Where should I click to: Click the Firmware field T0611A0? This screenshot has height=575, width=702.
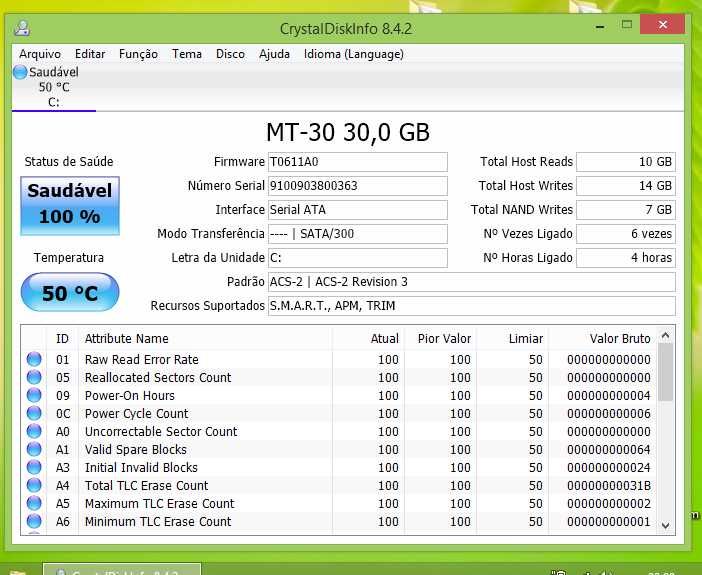click(358, 162)
